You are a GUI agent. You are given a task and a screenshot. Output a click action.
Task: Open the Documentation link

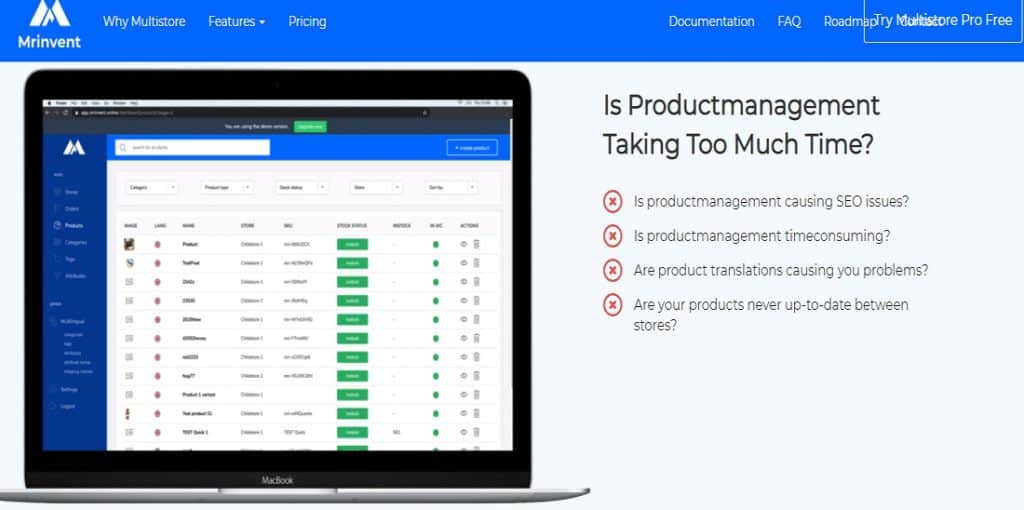point(711,22)
